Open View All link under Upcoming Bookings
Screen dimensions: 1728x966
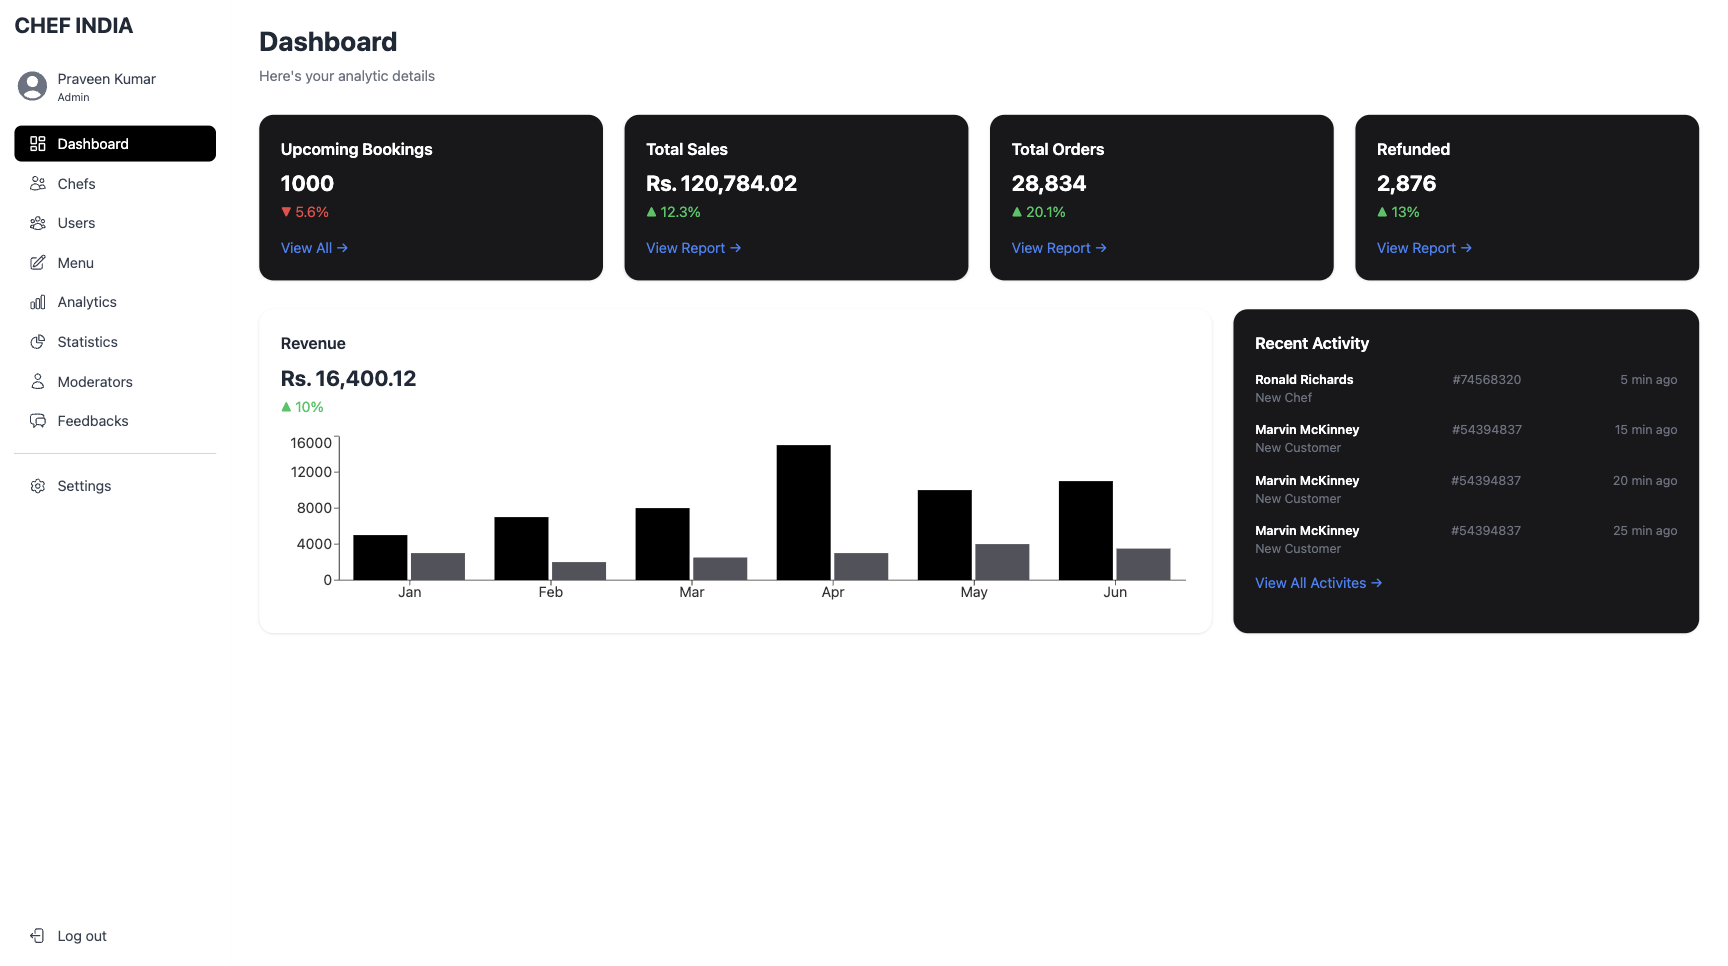[x=314, y=248]
